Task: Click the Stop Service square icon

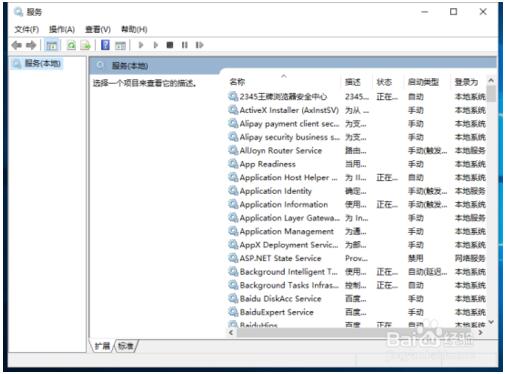Action: point(170,45)
